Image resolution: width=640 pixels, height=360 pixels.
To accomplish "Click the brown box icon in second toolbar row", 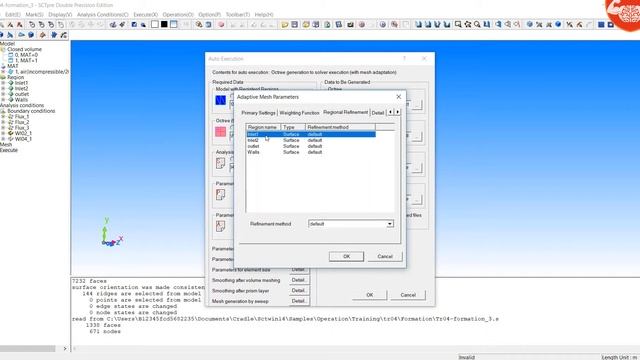I will tap(42, 35).
